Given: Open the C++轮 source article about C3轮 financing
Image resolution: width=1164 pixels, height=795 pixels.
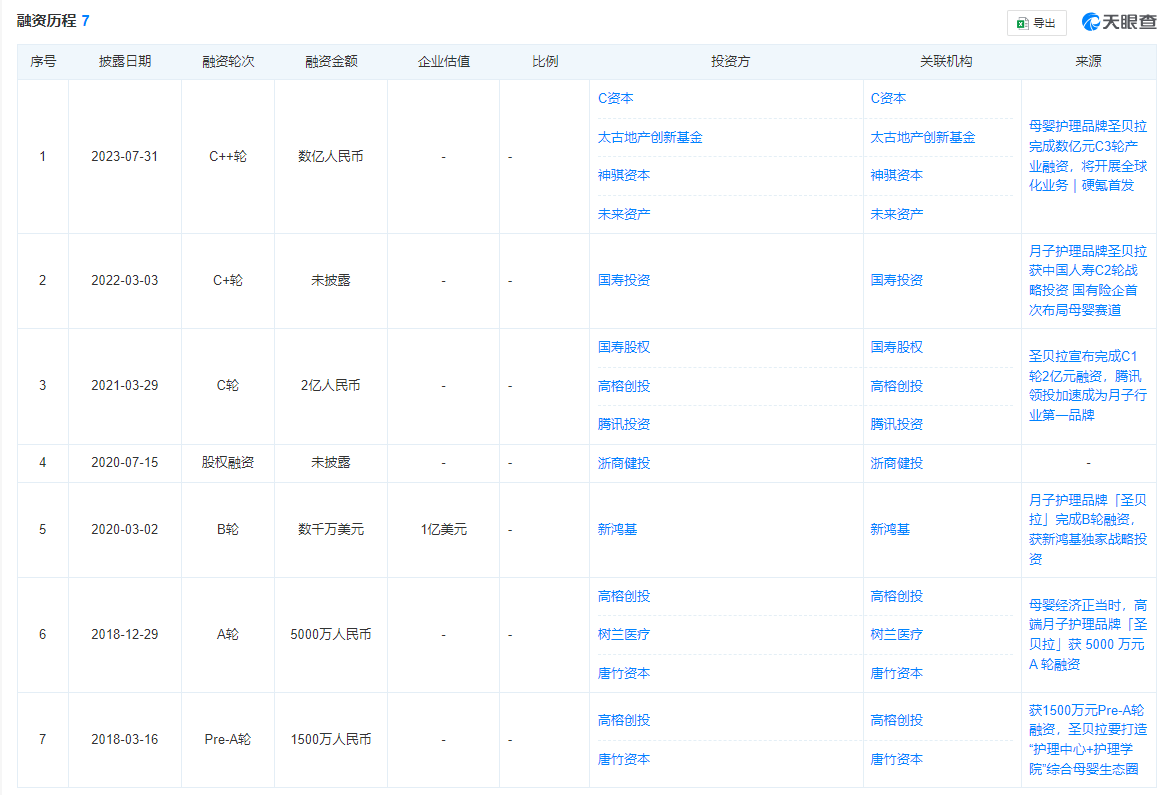Looking at the screenshot, I should coord(1088,156).
